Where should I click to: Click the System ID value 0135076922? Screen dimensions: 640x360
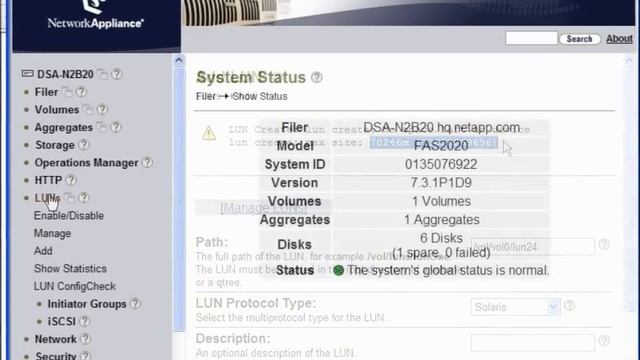pyautogui.click(x=441, y=164)
